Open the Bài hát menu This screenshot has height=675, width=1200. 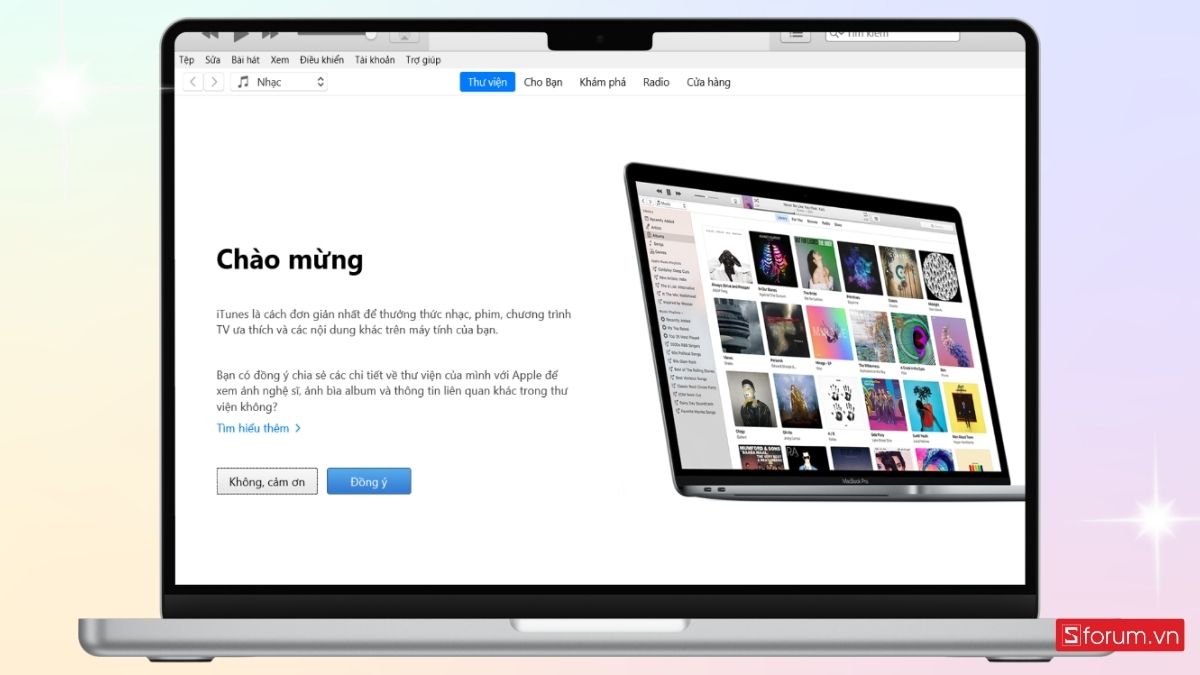[245, 60]
